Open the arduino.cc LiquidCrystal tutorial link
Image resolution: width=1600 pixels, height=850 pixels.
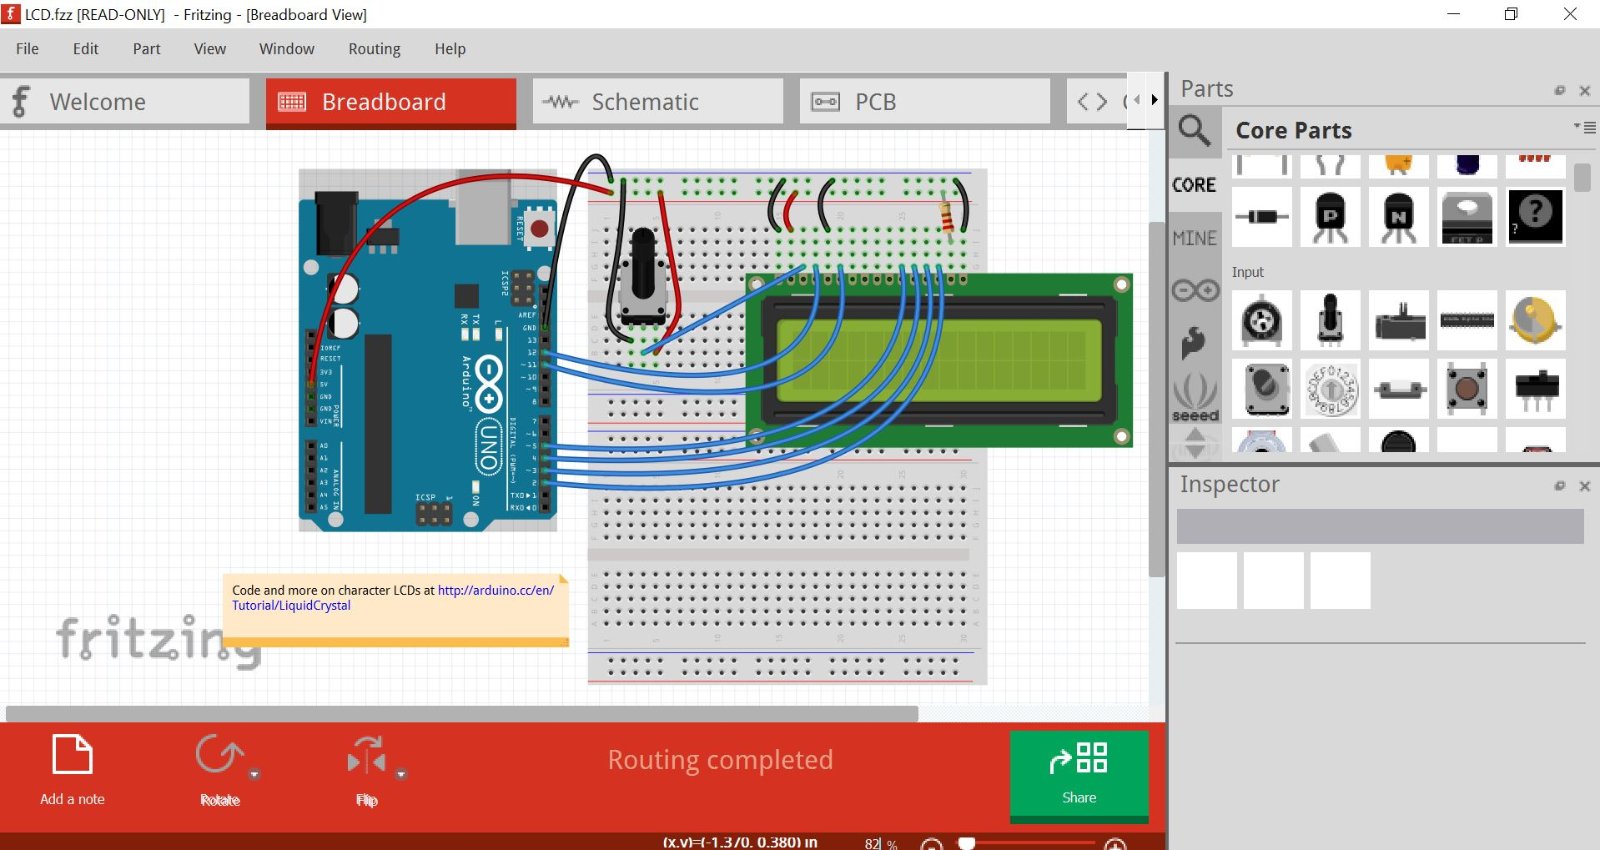pyautogui.click(x=495, y=591)
